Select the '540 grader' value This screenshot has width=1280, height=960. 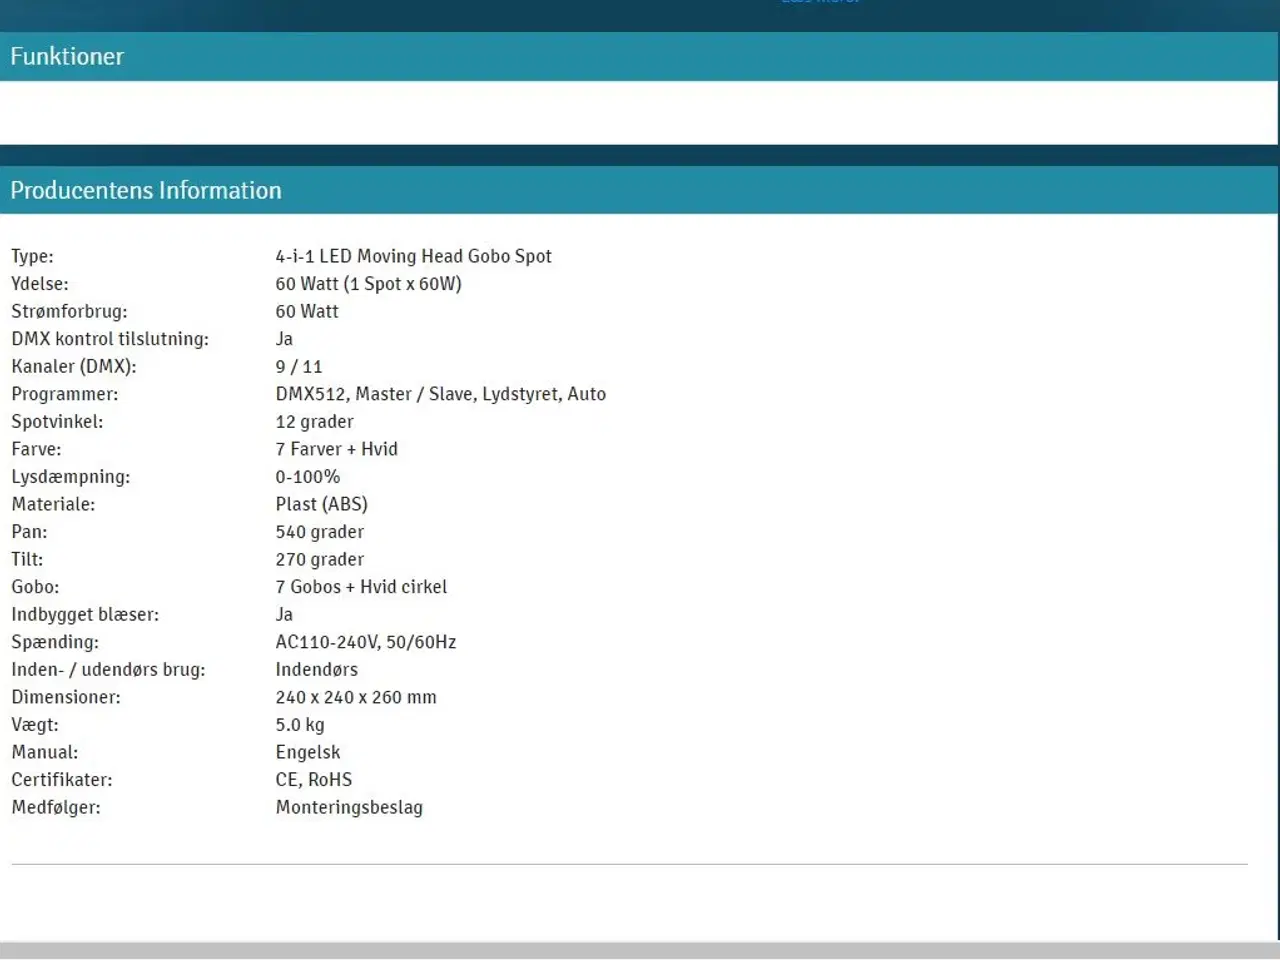[x=320, y=532]
